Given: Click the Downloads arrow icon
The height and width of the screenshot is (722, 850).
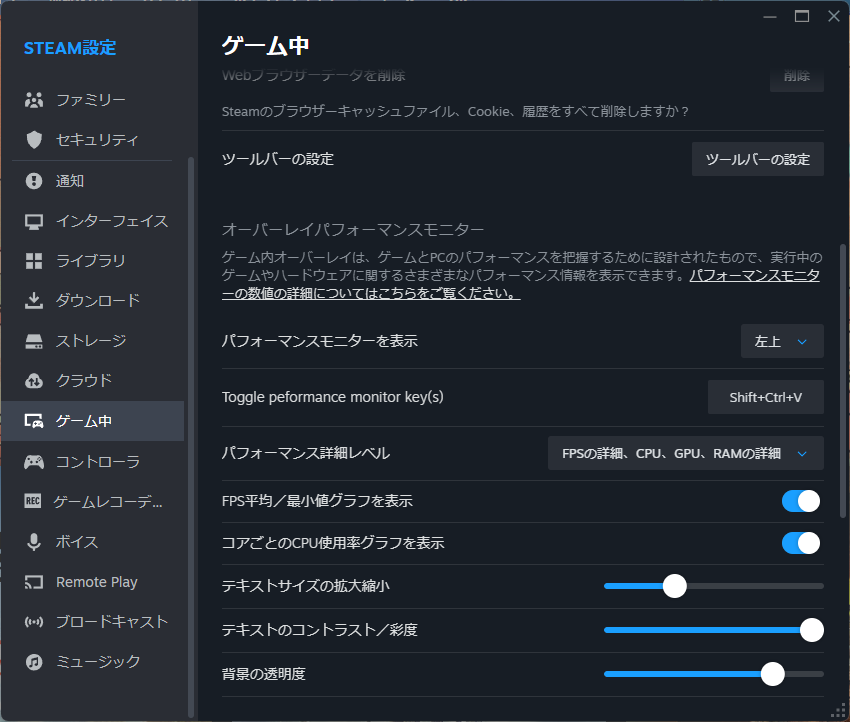Looking at the screenshot, I should pos(34,300).
